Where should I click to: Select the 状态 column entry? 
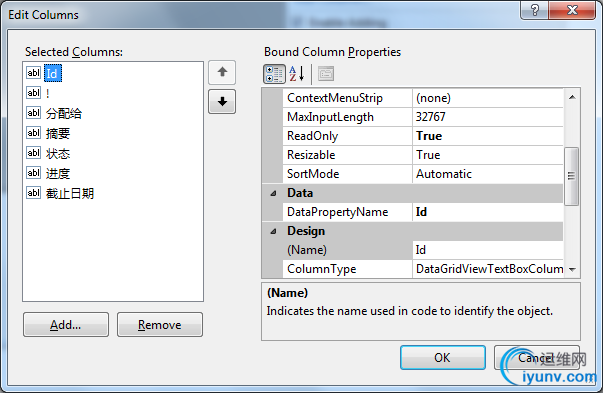(58, 153)
